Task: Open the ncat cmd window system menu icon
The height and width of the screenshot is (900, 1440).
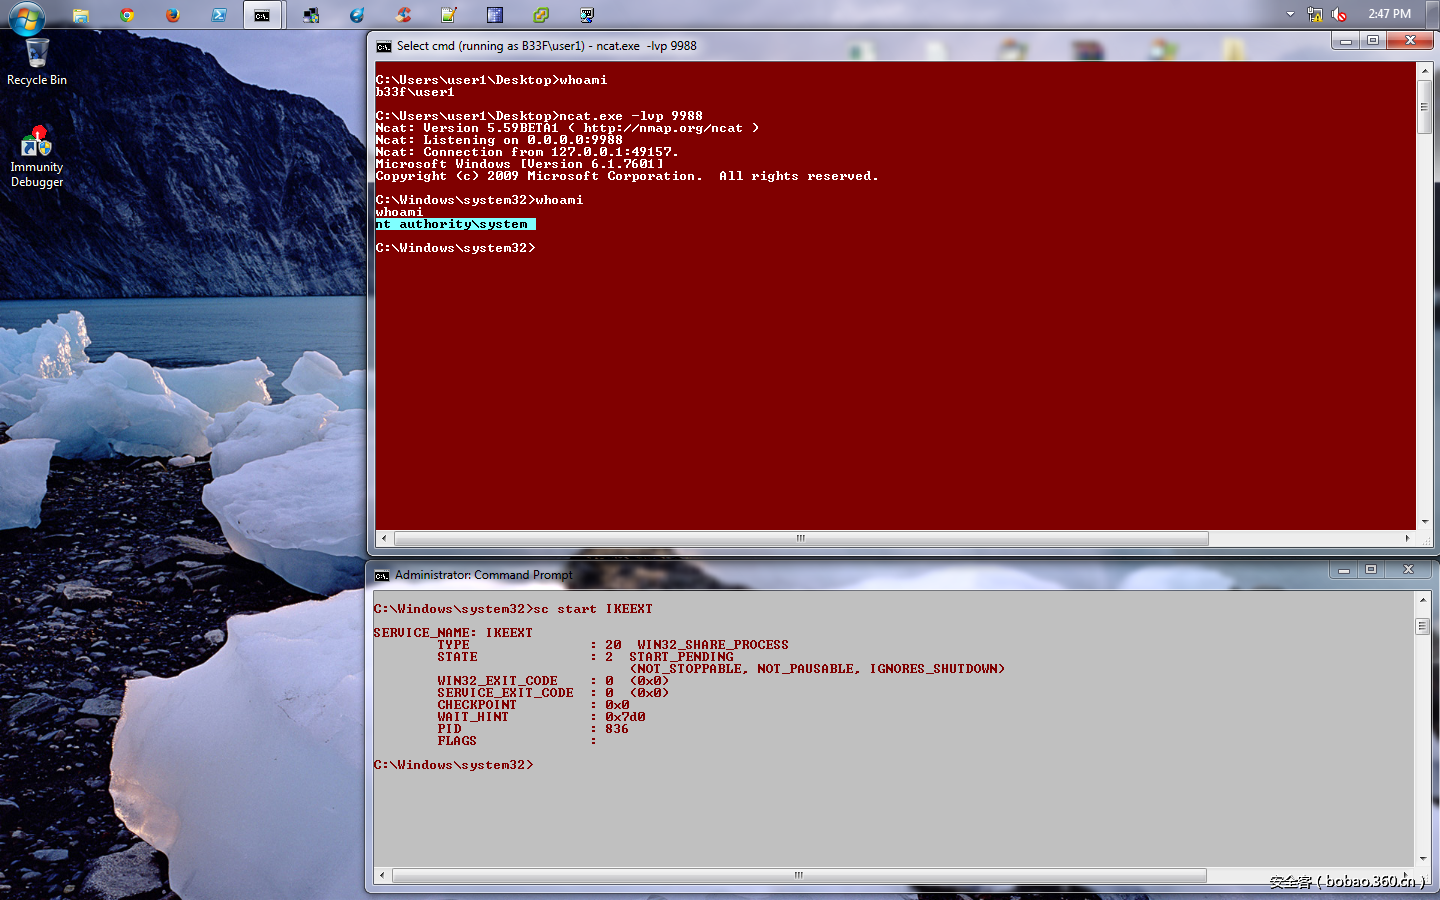Action: tap(383, 46)
